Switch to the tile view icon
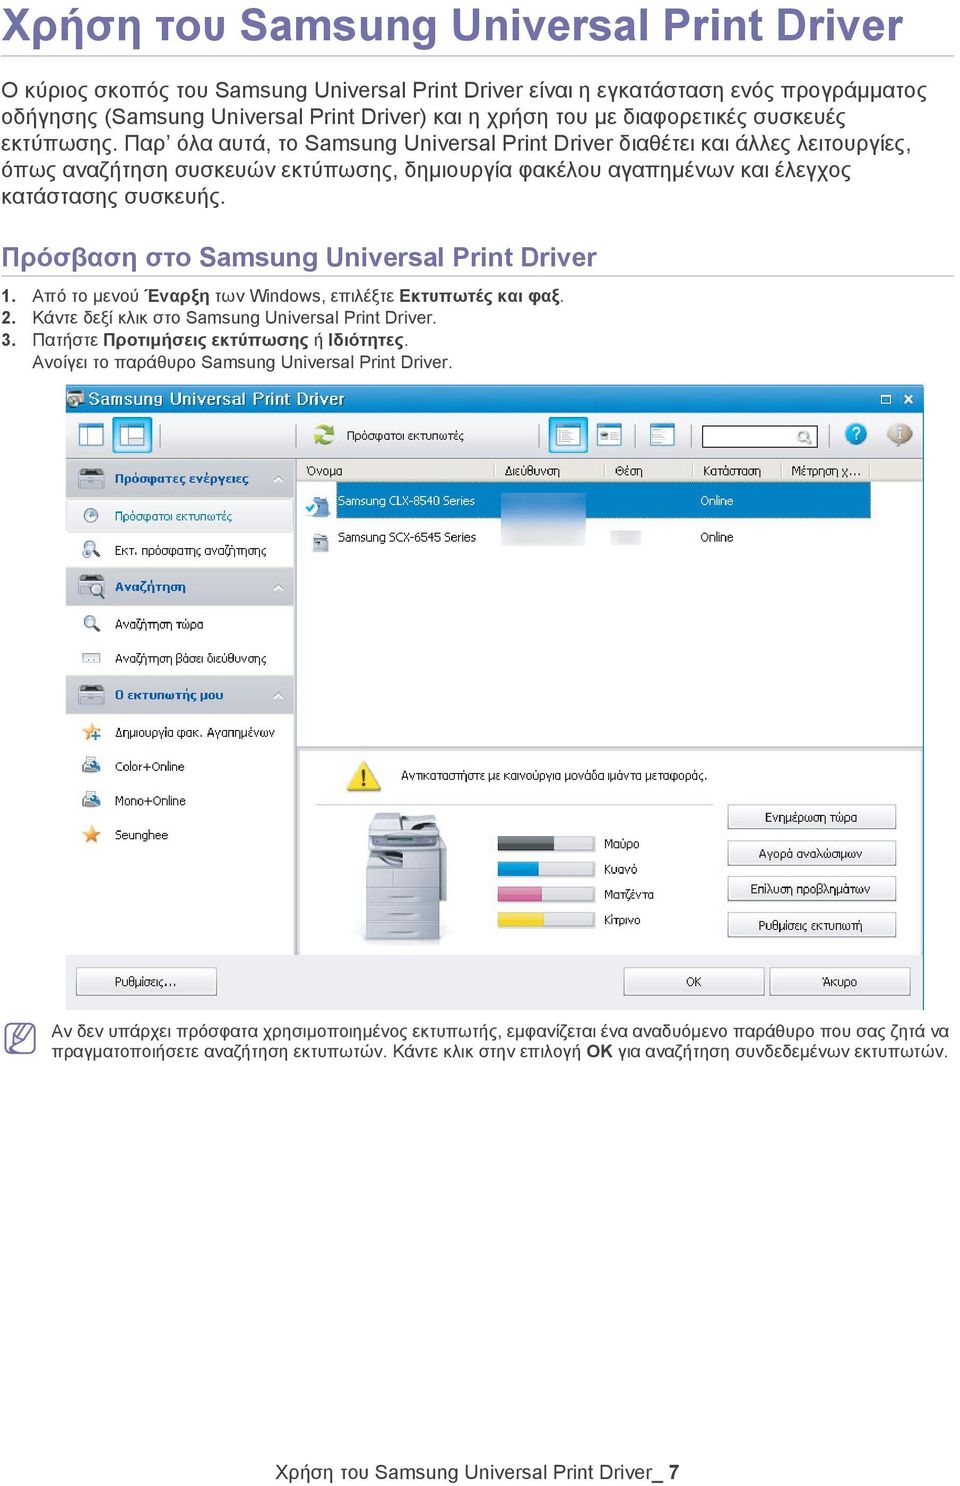The image size is (960, 1486). [x=609, y=435]
